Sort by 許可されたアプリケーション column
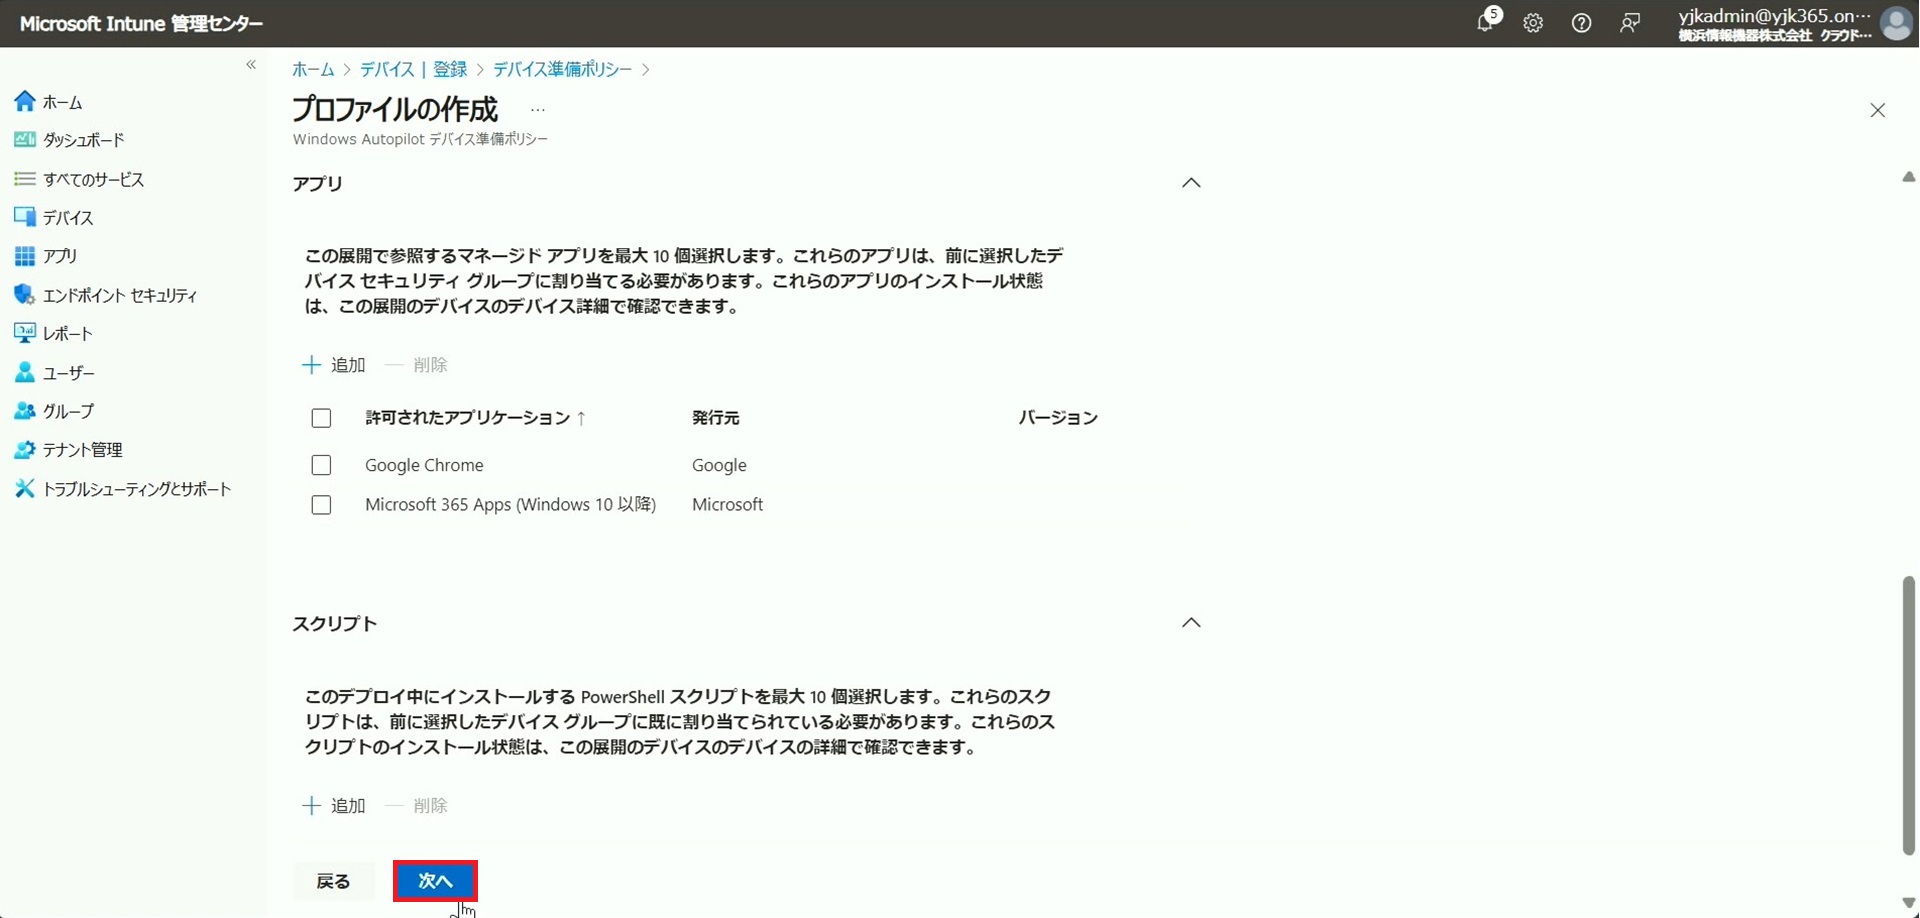 [x=475, y=418]
